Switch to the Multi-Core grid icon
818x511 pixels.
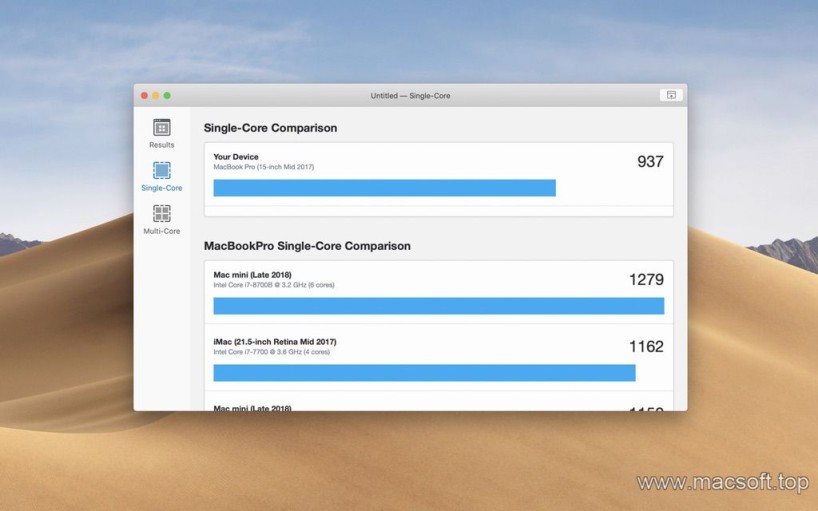pyautogui.click(x=161, y=213)
